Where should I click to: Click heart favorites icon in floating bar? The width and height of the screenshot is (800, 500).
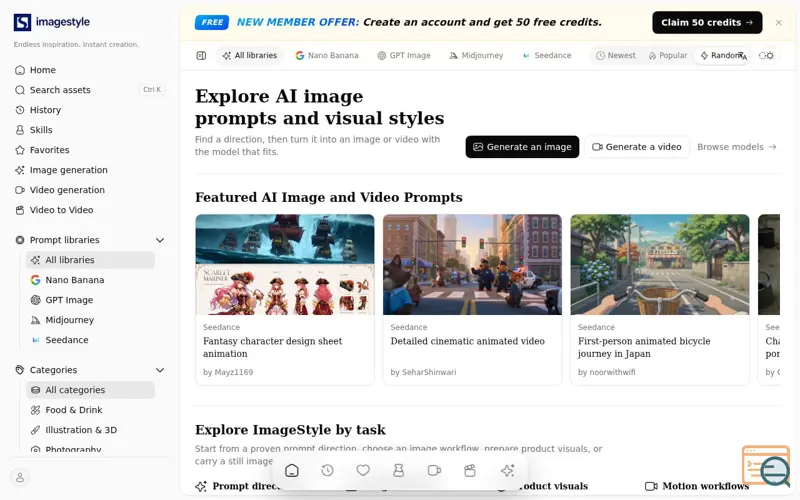click(x=363, y=470)
